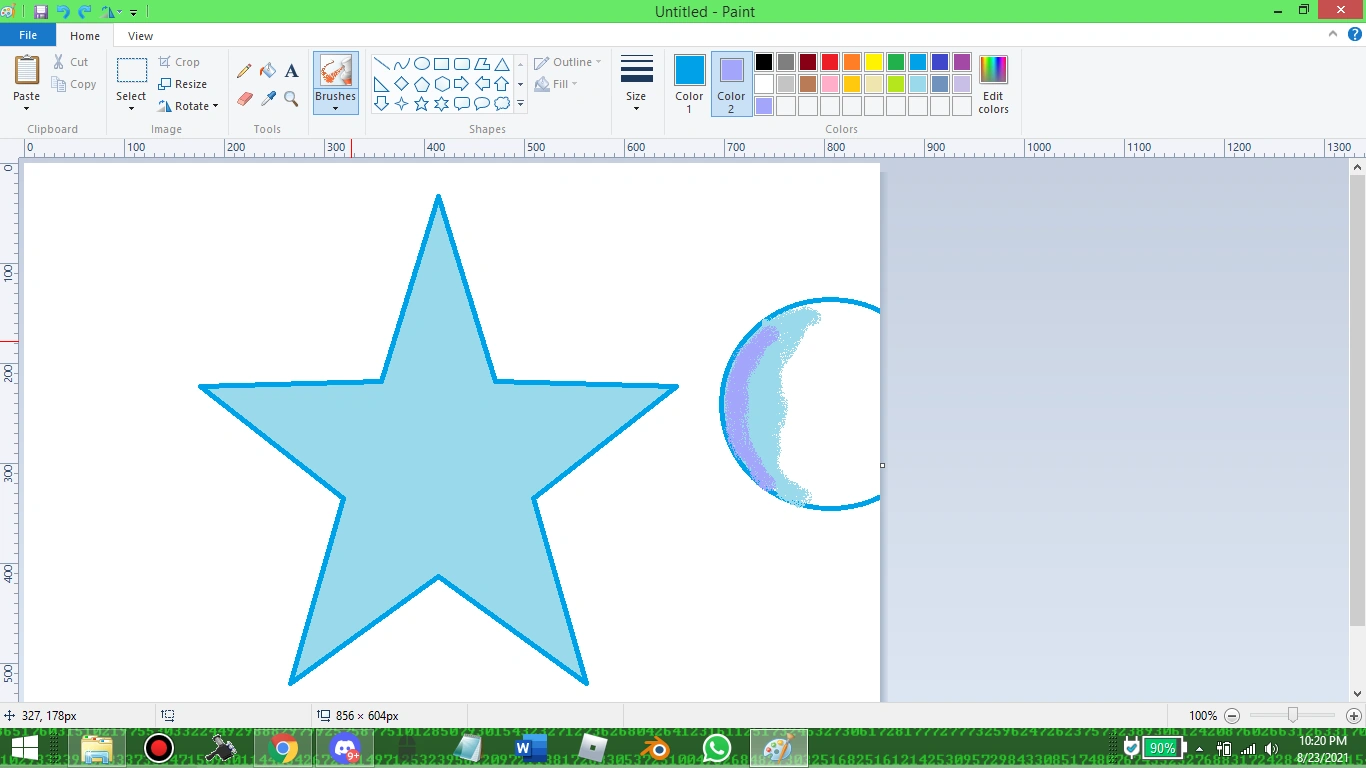Pick the Color picker tool
The height and width of the screenshot is (768, 1366).
click(267, 99)
